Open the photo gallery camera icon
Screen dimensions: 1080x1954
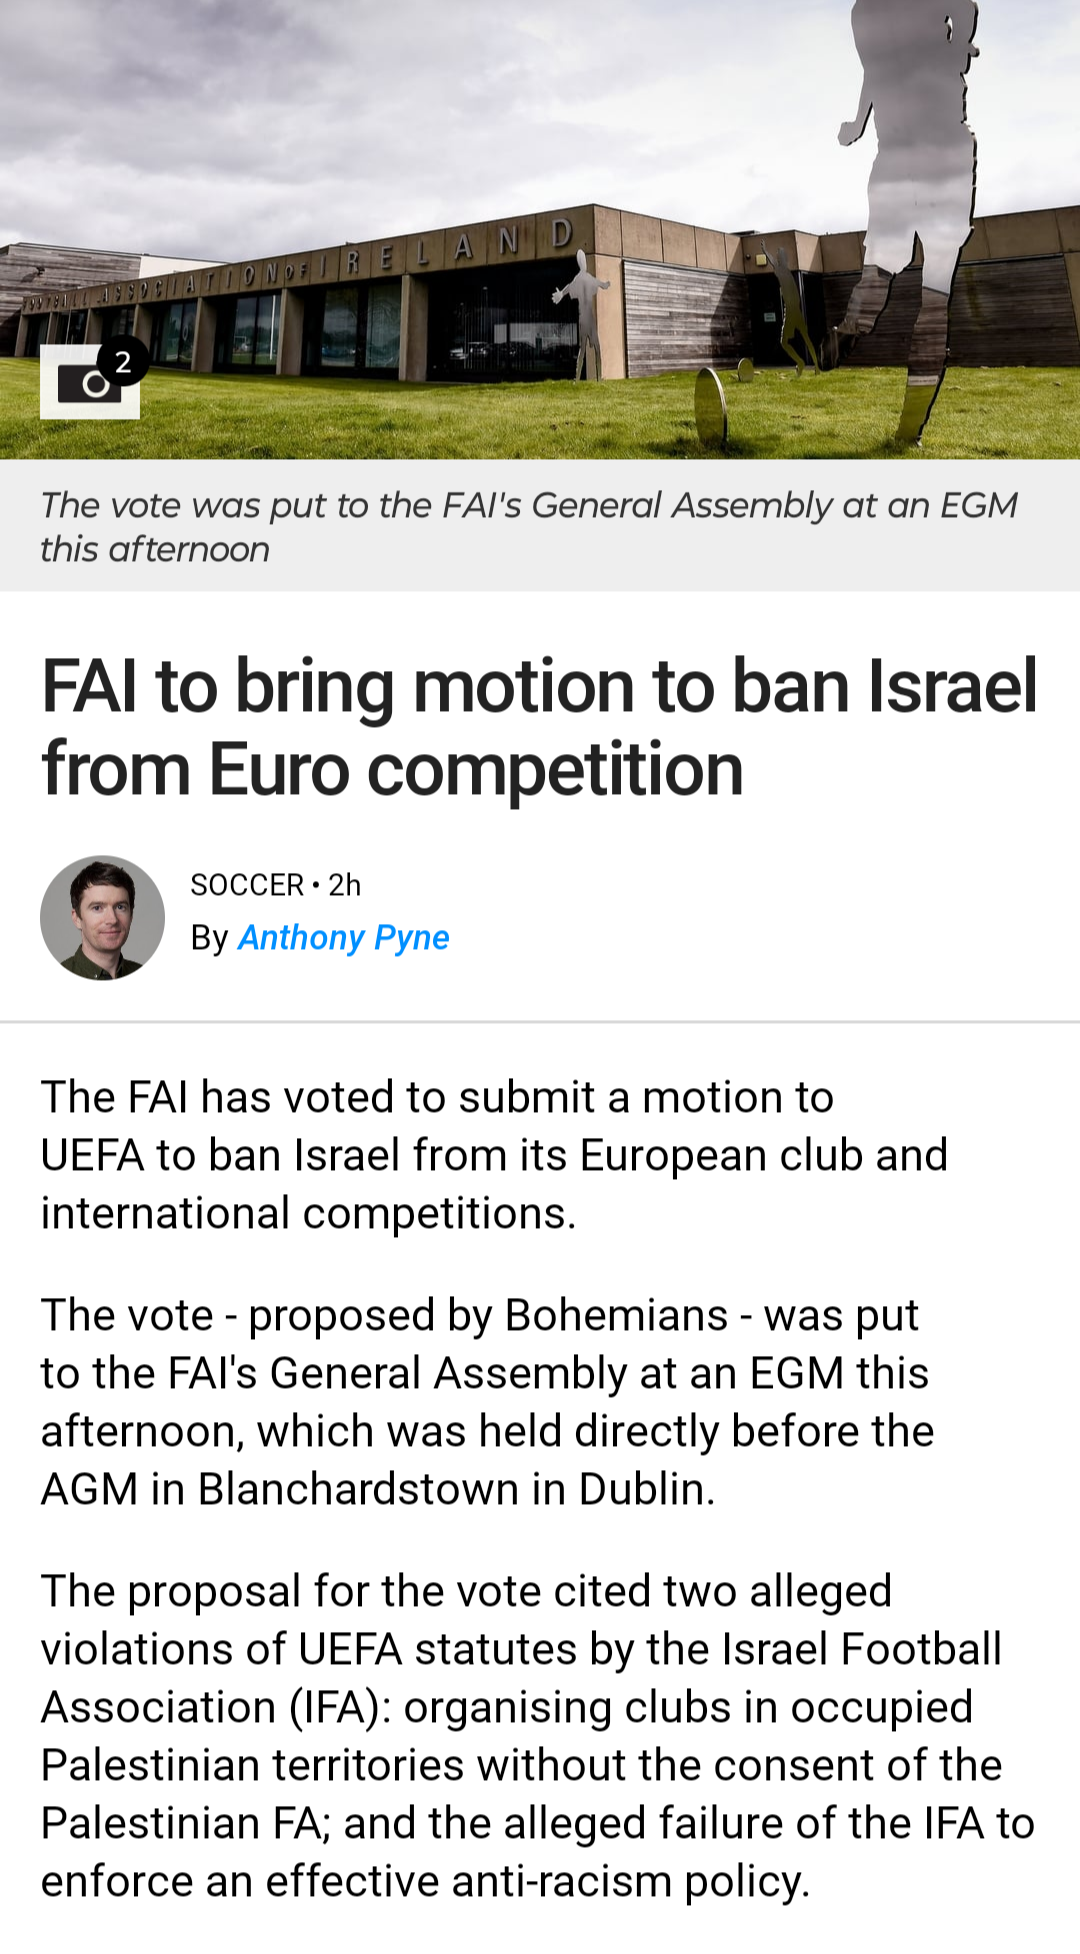pyautogui.click(x=88, y=384)
